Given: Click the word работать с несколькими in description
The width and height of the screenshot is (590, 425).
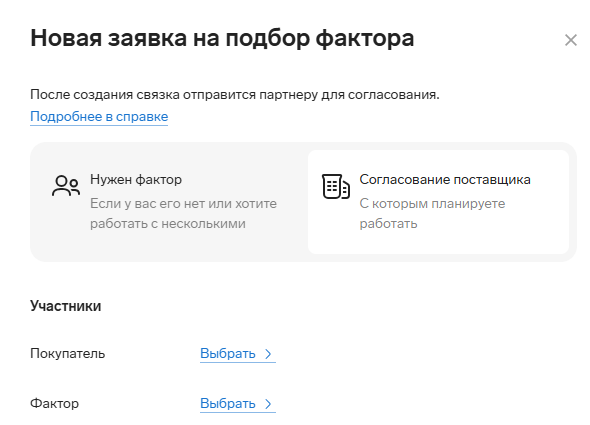Looking at the screenshot, I should pos(167,224).
